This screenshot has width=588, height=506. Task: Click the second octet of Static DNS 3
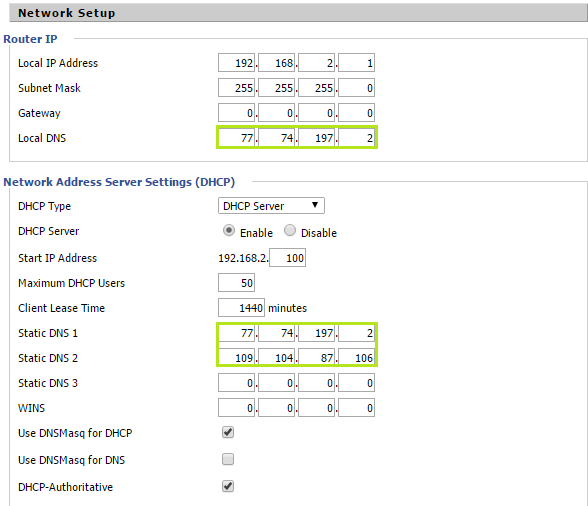tap(276, 383)
